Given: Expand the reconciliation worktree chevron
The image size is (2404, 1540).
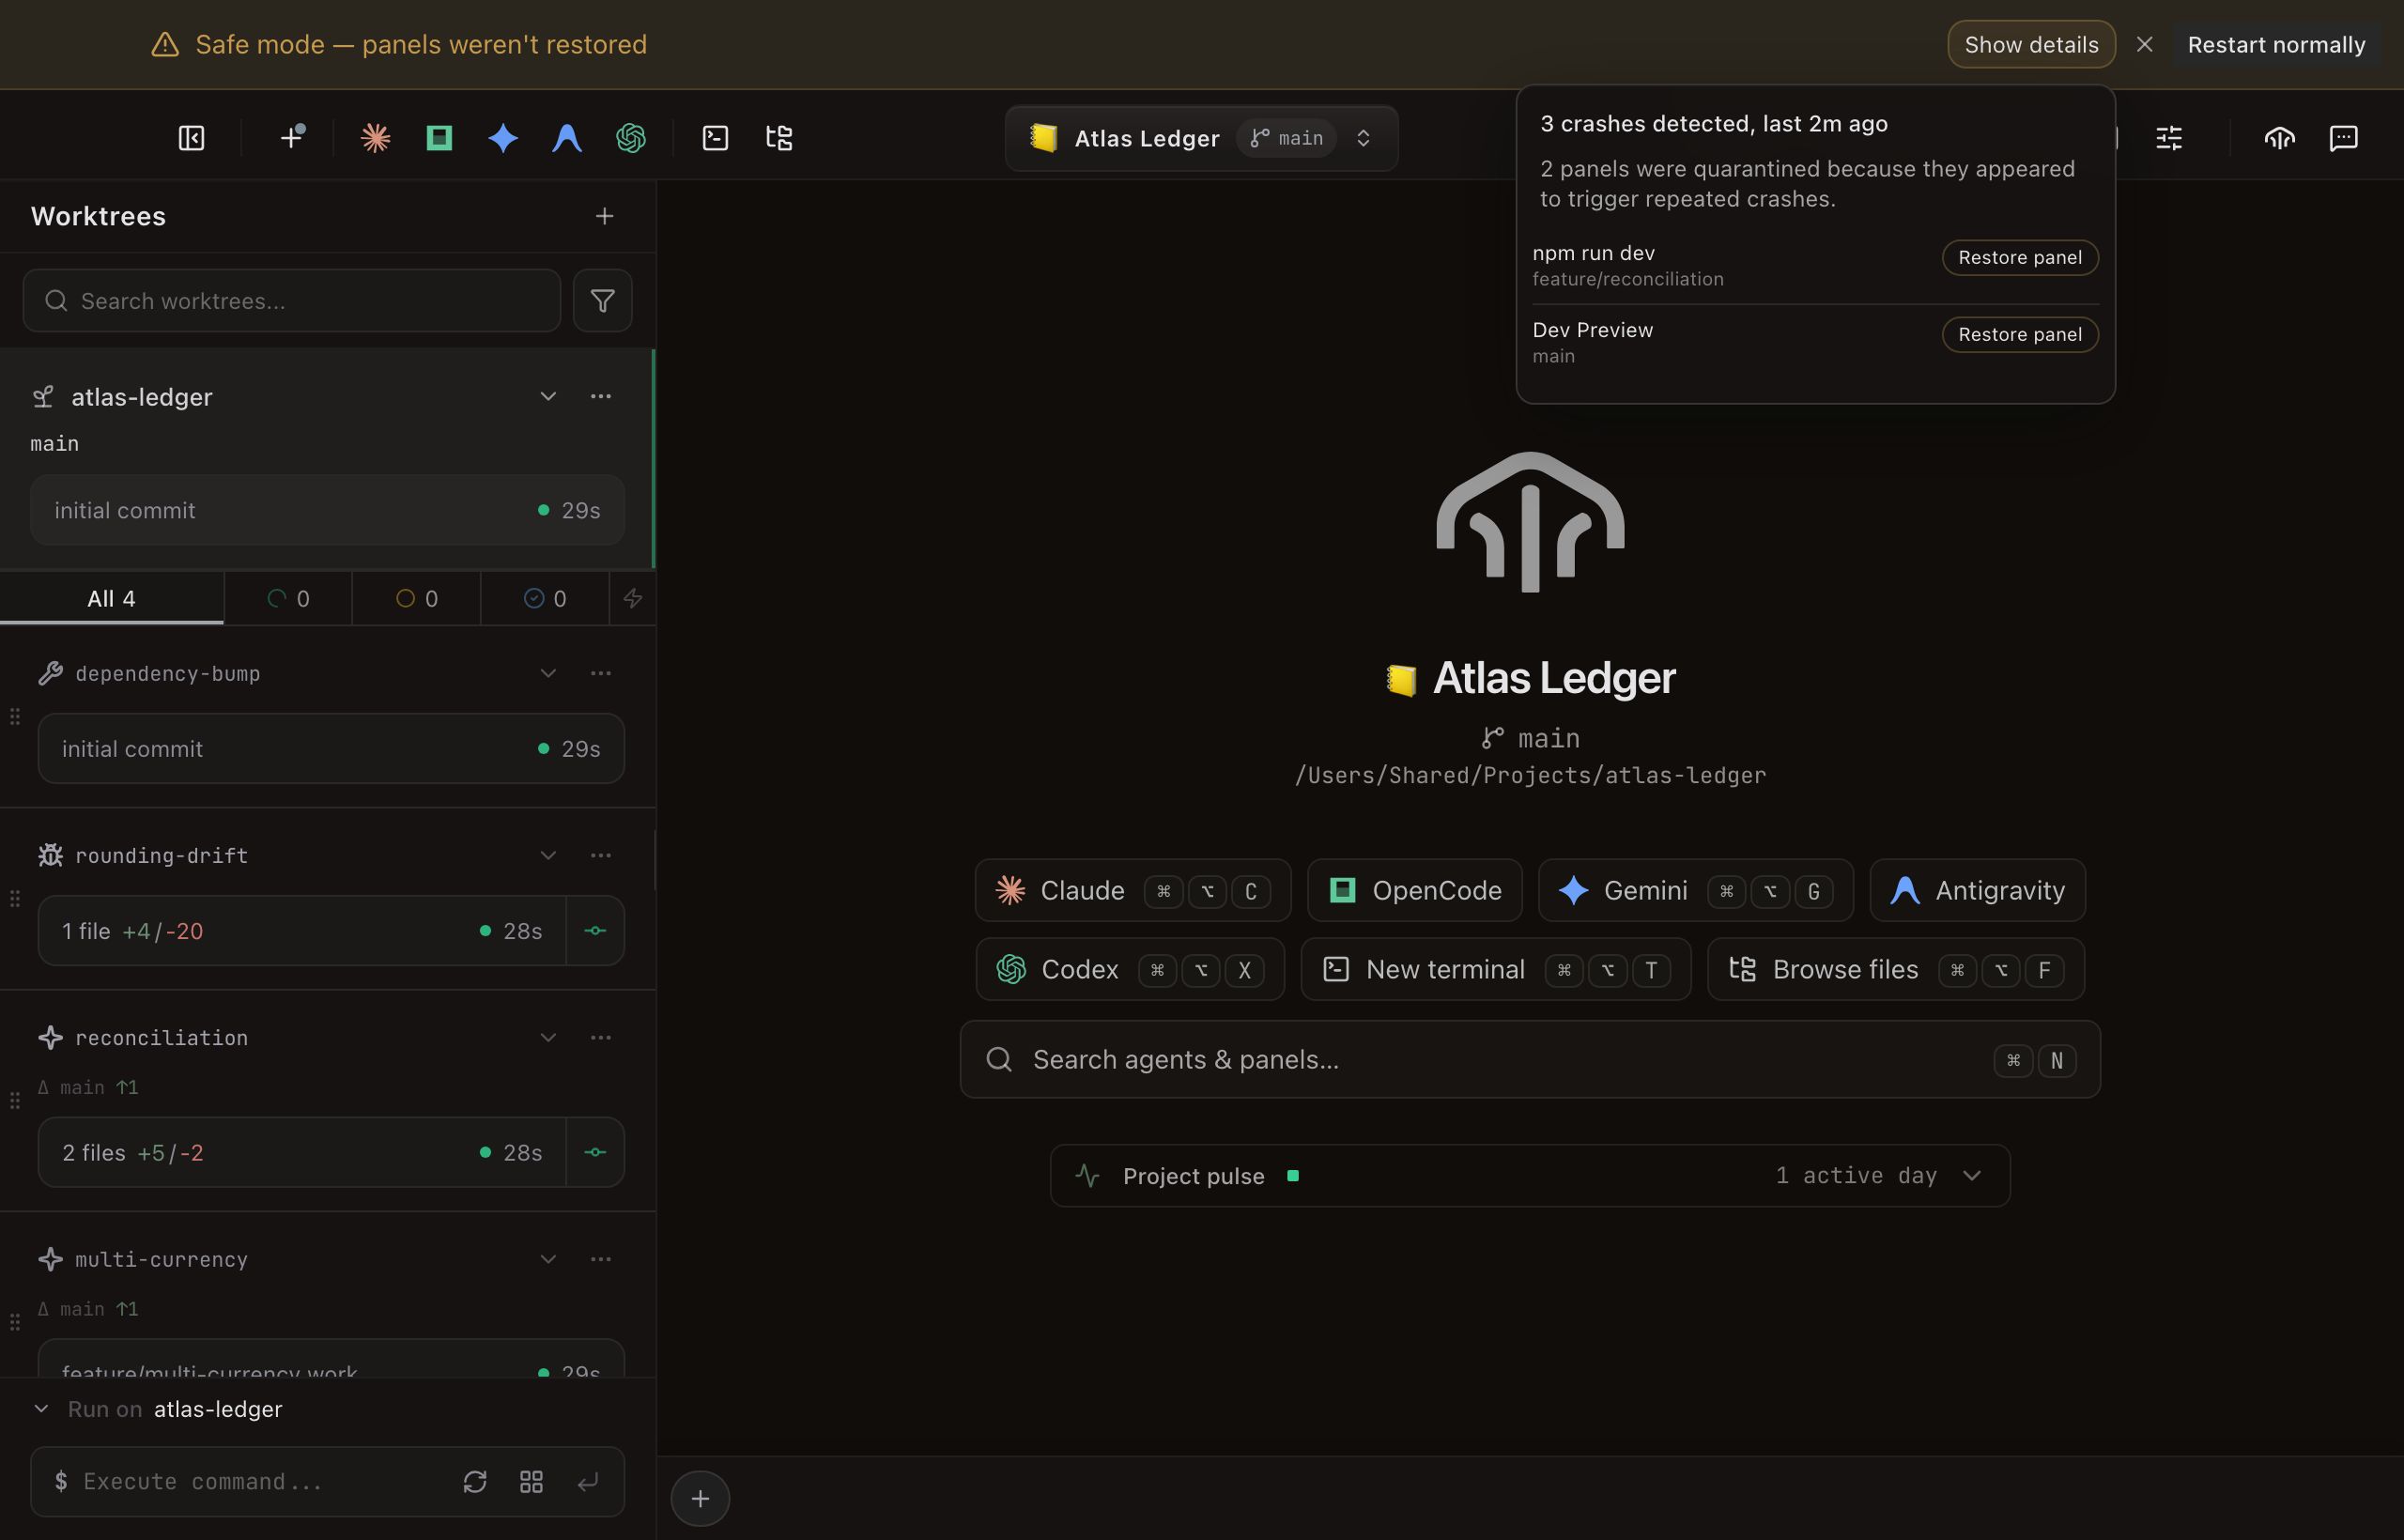Looking at the screenshot, I should pyautogui.click(x=548, y=1037).
